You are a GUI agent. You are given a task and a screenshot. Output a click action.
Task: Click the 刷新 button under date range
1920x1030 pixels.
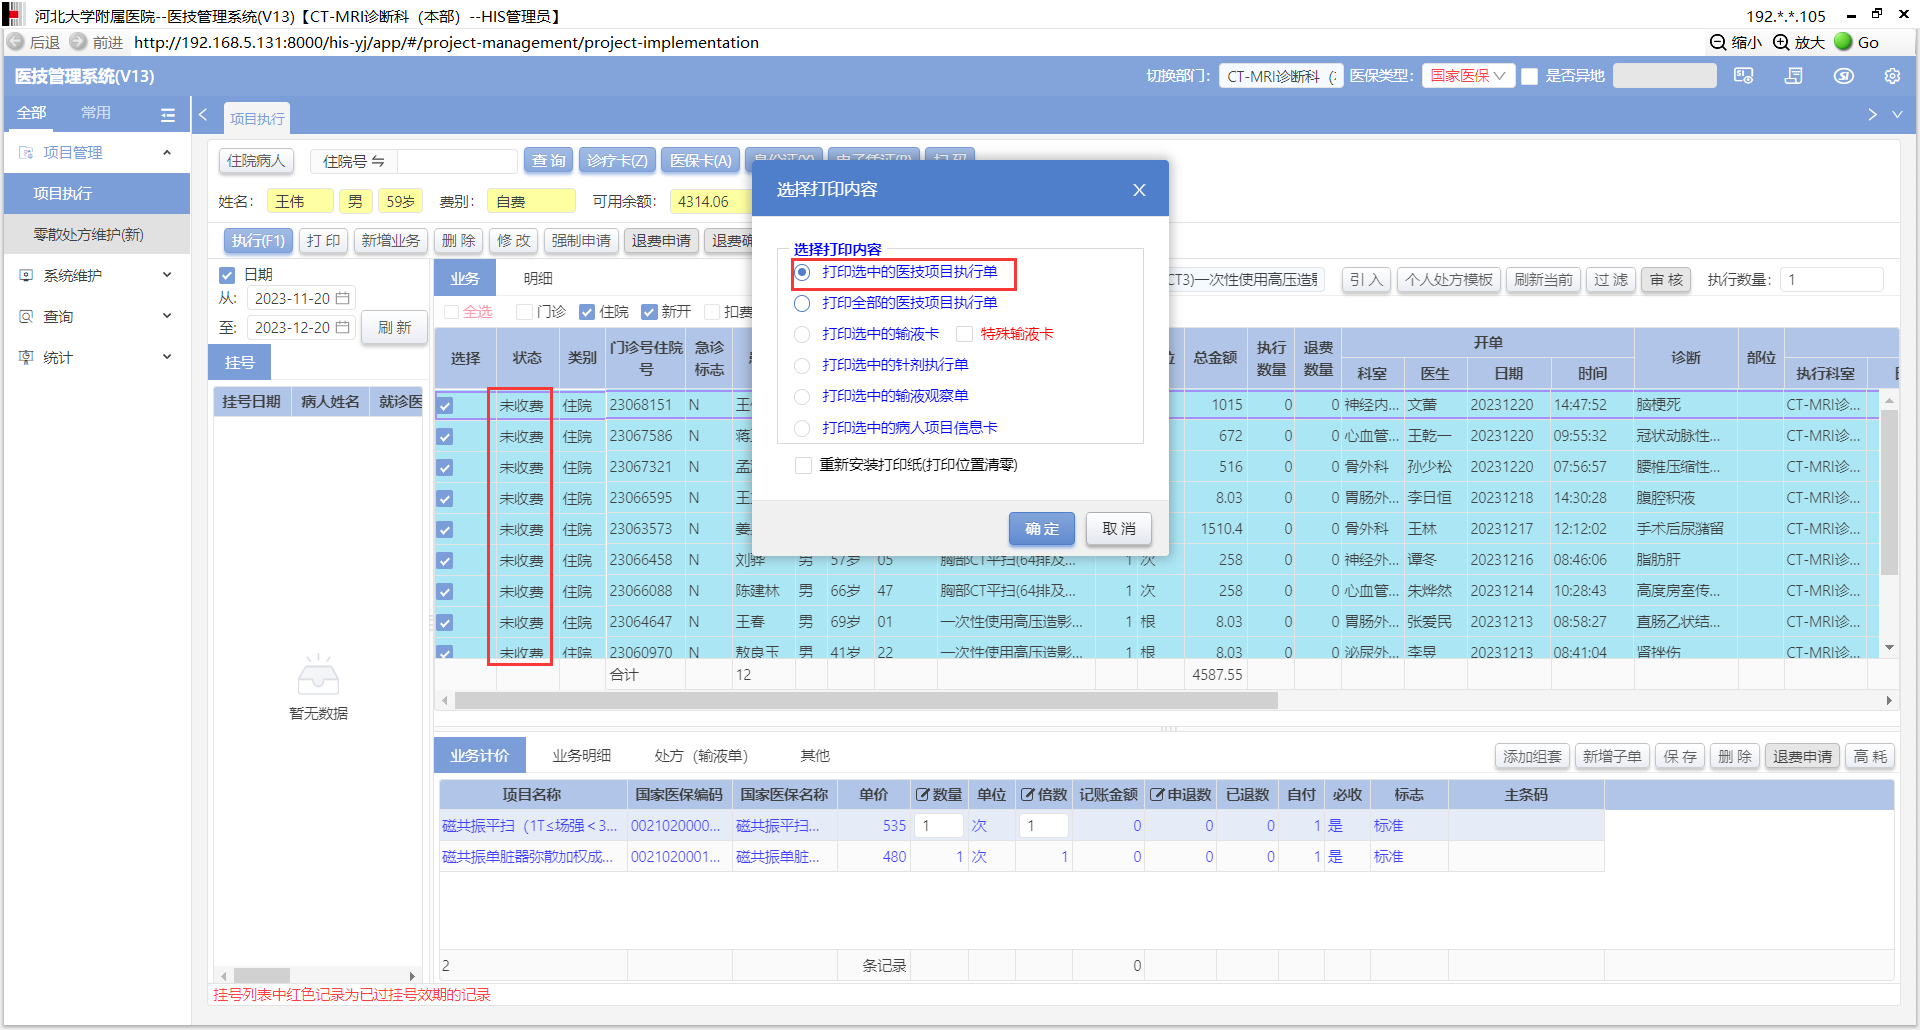coord(394,328)
